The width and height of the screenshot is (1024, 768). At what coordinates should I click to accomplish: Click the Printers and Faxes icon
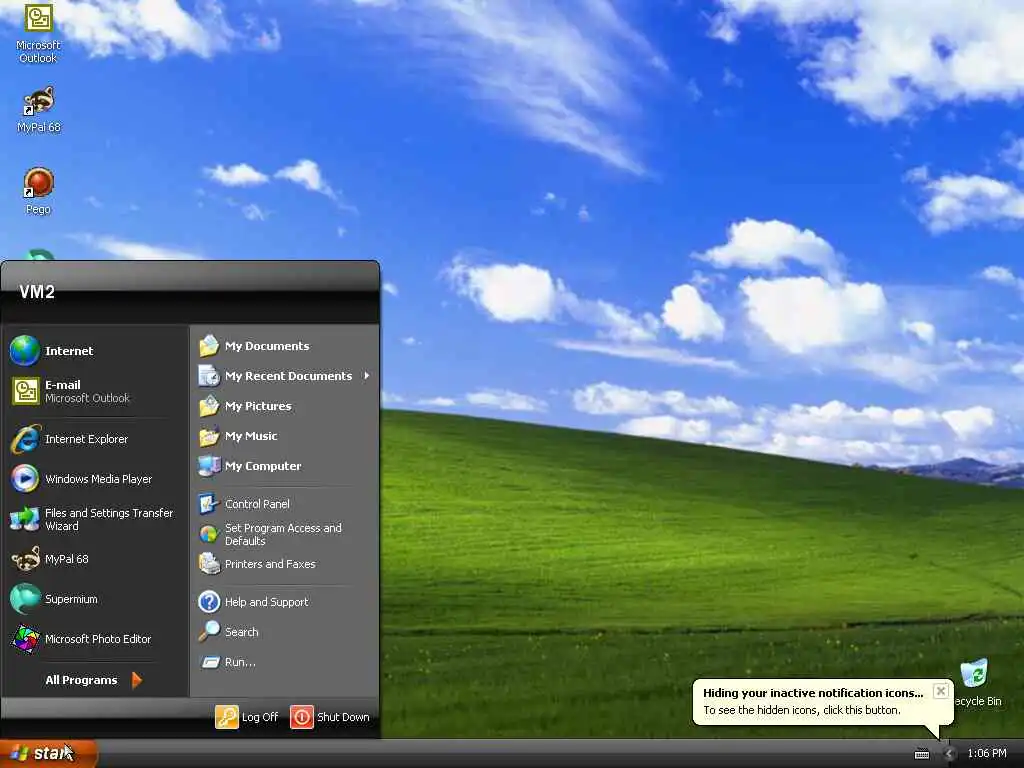click(209, 564)
